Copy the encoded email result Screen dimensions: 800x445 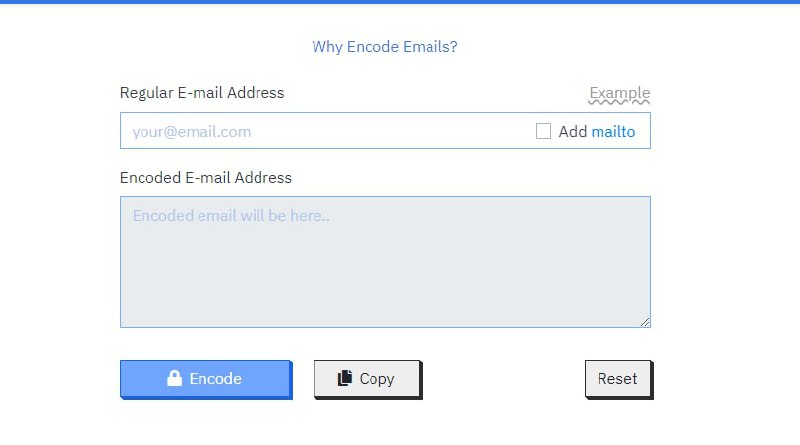point(368,379)
